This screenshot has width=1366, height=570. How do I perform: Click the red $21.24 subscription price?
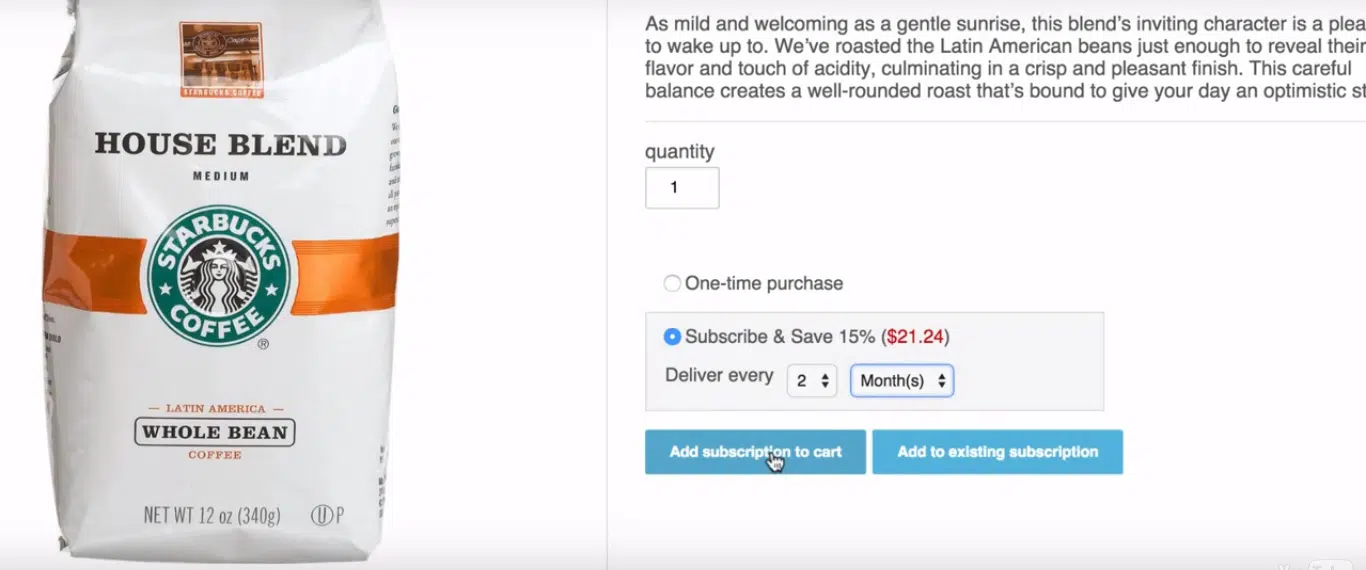914,337
